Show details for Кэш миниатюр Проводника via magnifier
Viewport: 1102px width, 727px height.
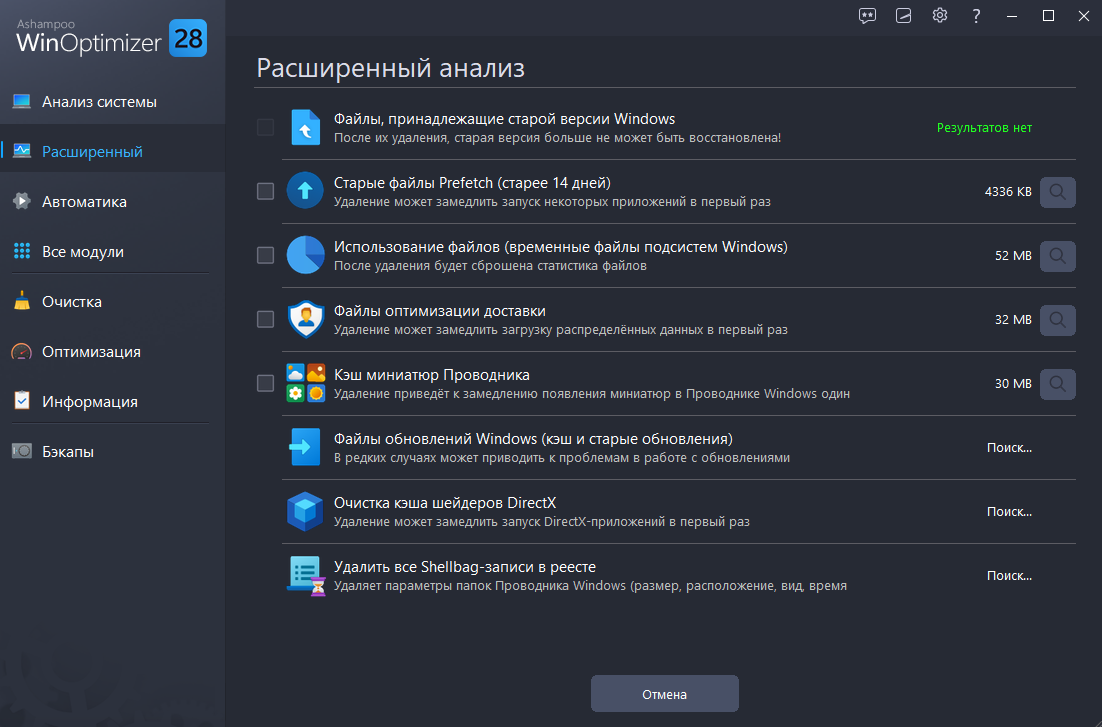pyautogui.click(x=1058, y=384)
